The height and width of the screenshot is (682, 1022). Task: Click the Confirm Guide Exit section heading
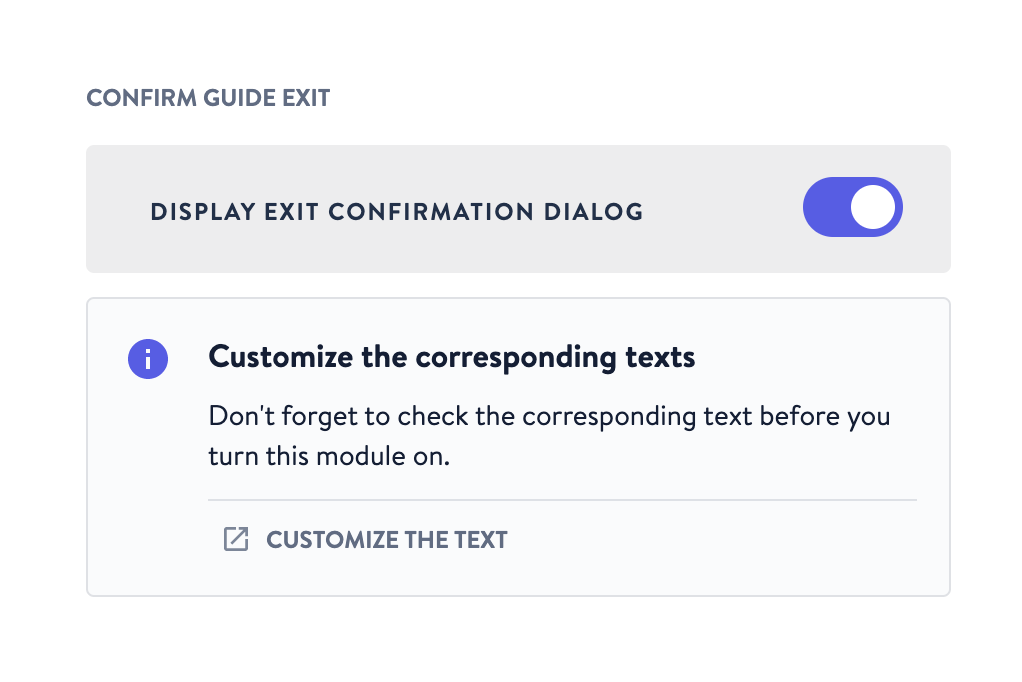click(x=208, y=98)
